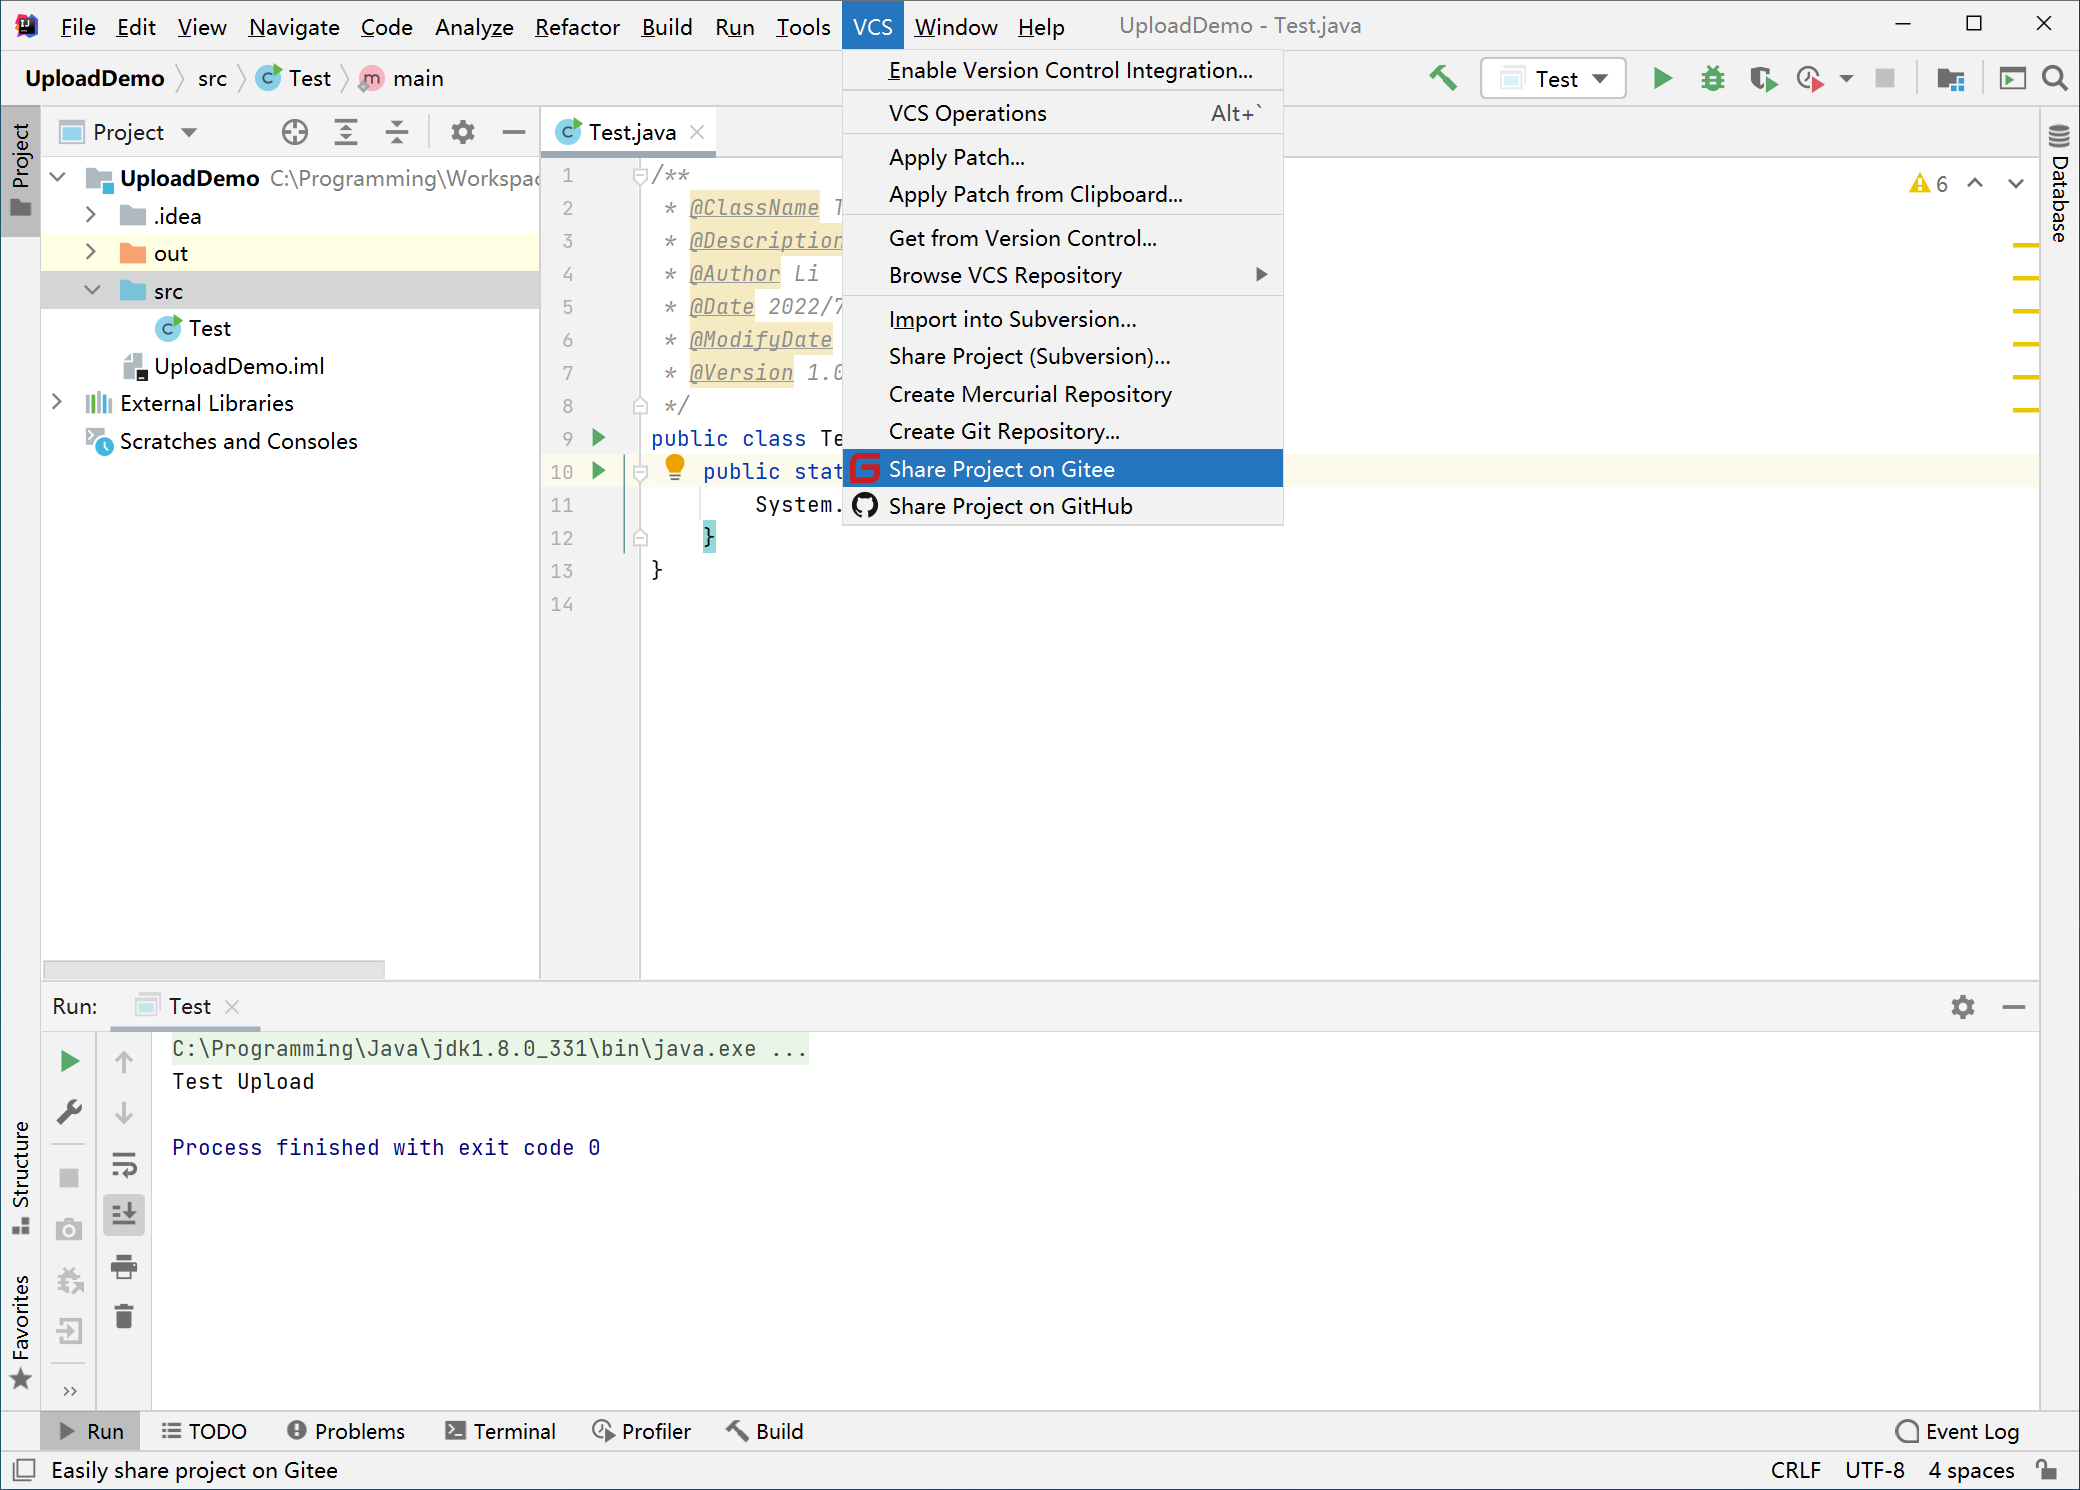The height and width of the screenshot is (1490, 2080).
Task: Open the Event Log
Action: [x=1957, y=1431]
